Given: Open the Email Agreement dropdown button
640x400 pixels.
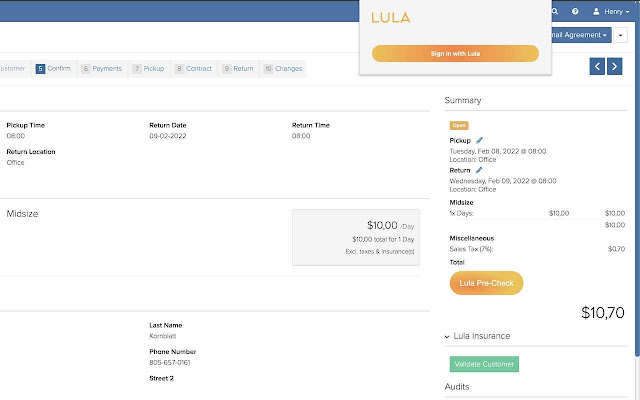Looking at the screenshot, I should (x=581, y=35).
